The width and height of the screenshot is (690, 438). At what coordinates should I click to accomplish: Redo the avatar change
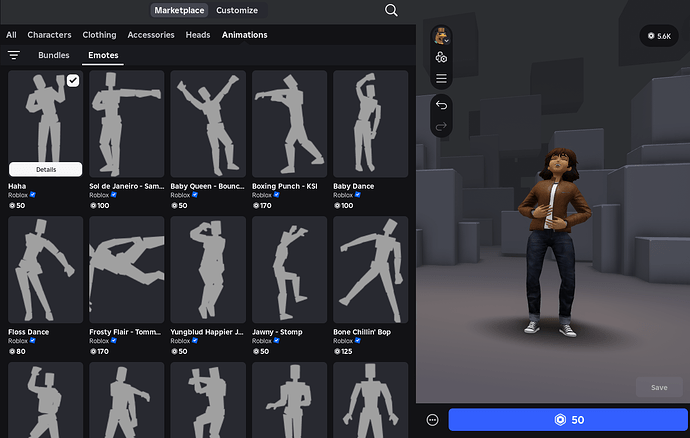click(441, 127)
